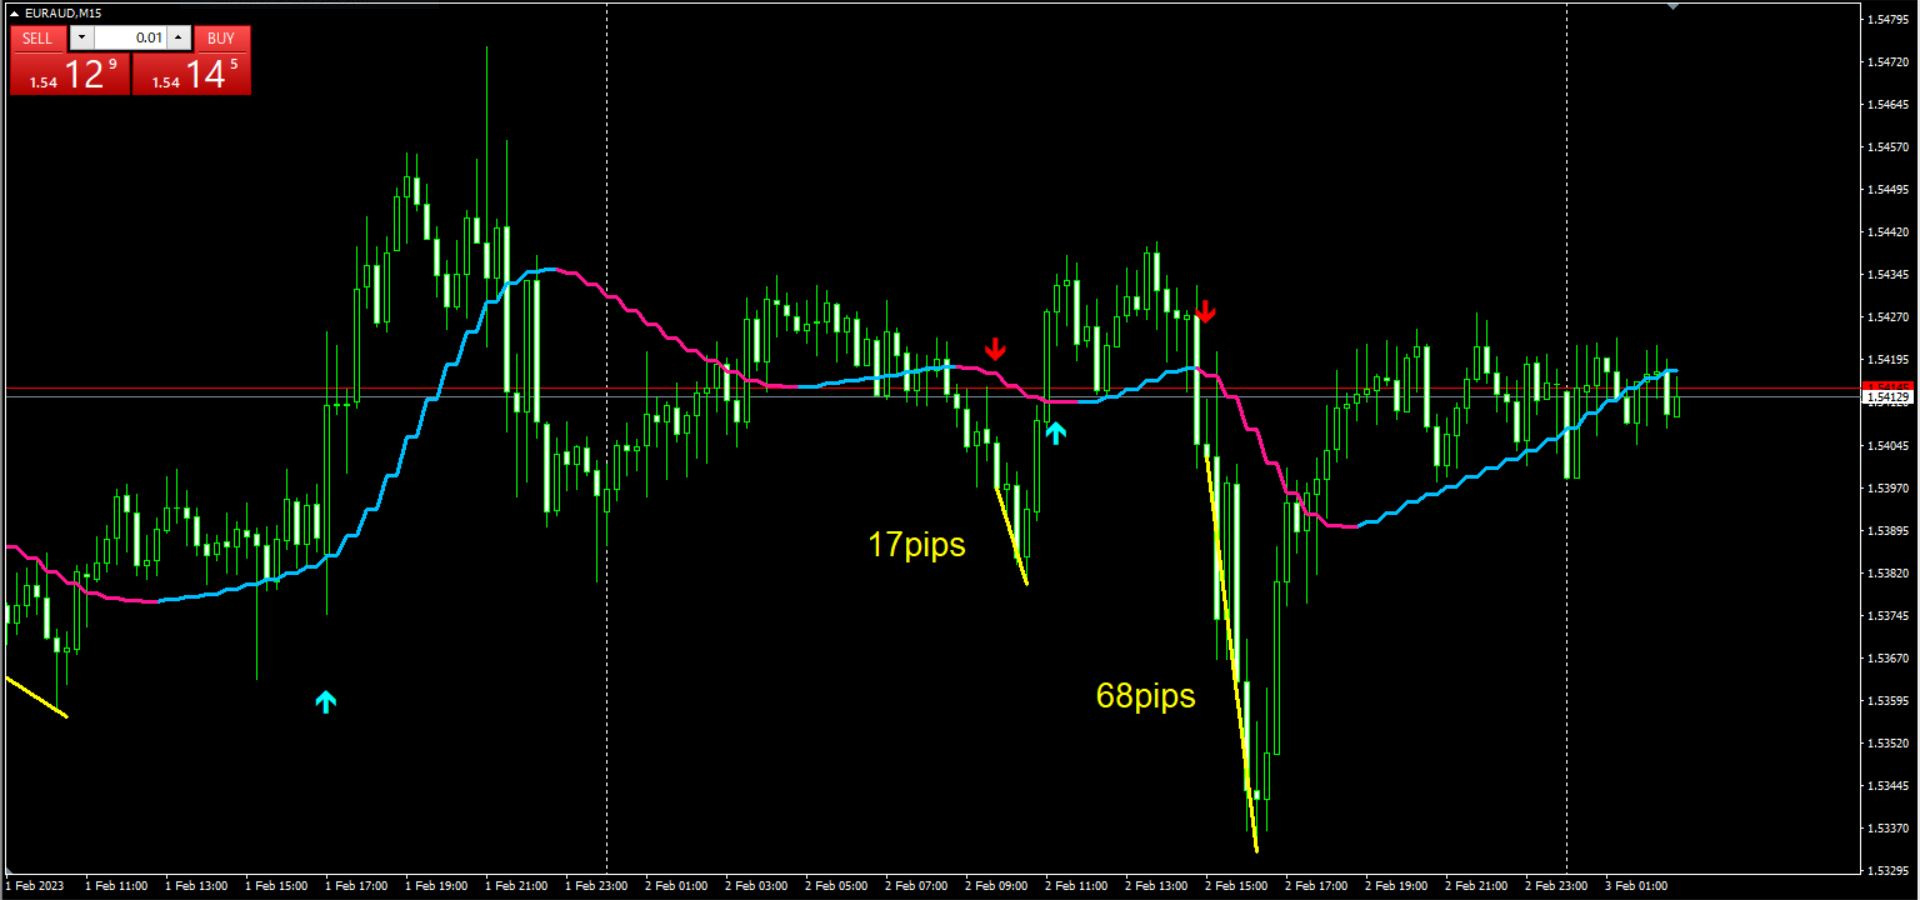Click the gray chart shift triangle at the top

click(1672, 6)
